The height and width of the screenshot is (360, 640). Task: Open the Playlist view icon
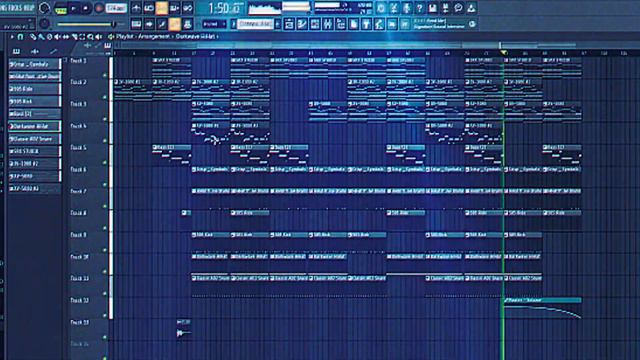point(289,24)
